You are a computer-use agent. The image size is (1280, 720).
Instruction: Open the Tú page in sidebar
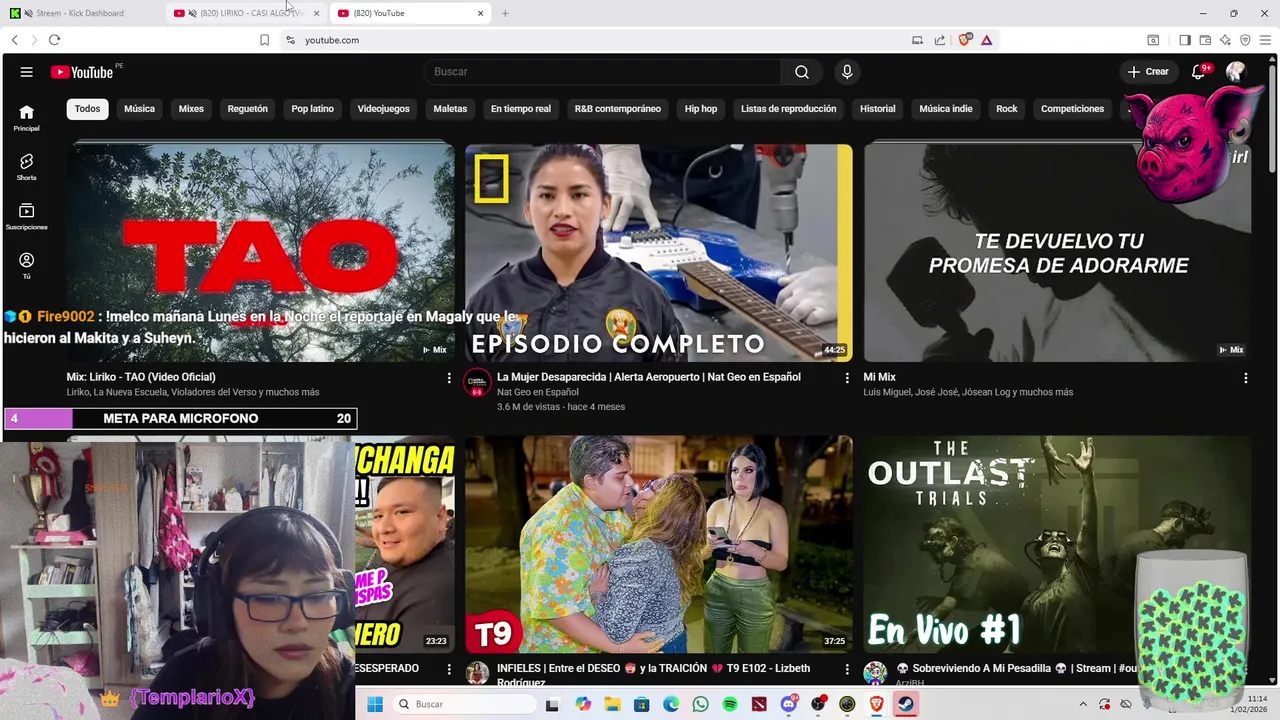(27, 265)
